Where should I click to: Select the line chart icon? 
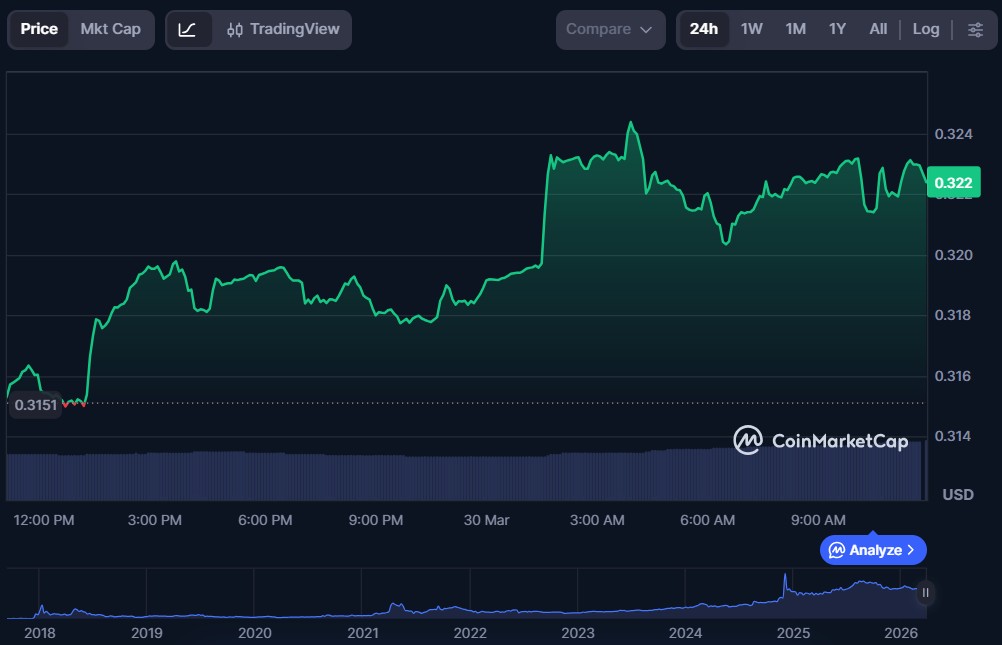click(x=188, y=29)
